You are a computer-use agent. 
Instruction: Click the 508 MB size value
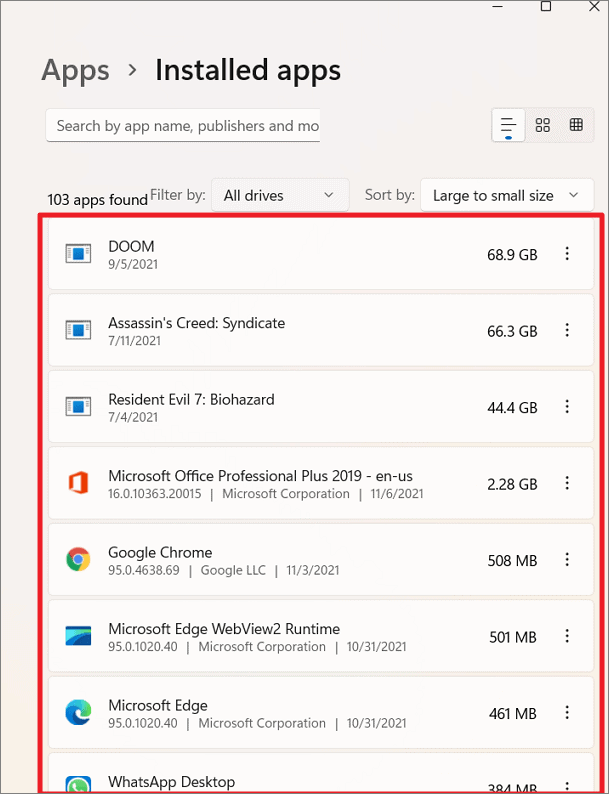pos(512,561)
